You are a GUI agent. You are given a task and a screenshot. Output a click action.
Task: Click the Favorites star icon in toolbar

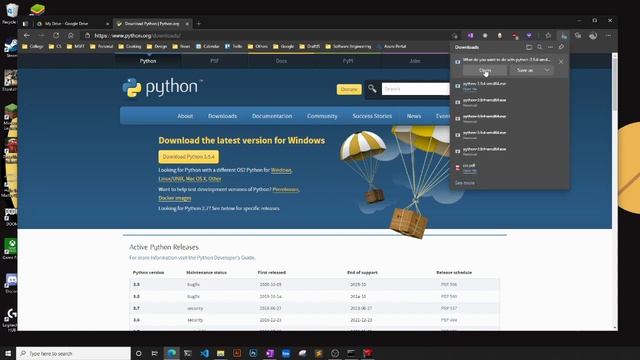(x=548, y=36)
